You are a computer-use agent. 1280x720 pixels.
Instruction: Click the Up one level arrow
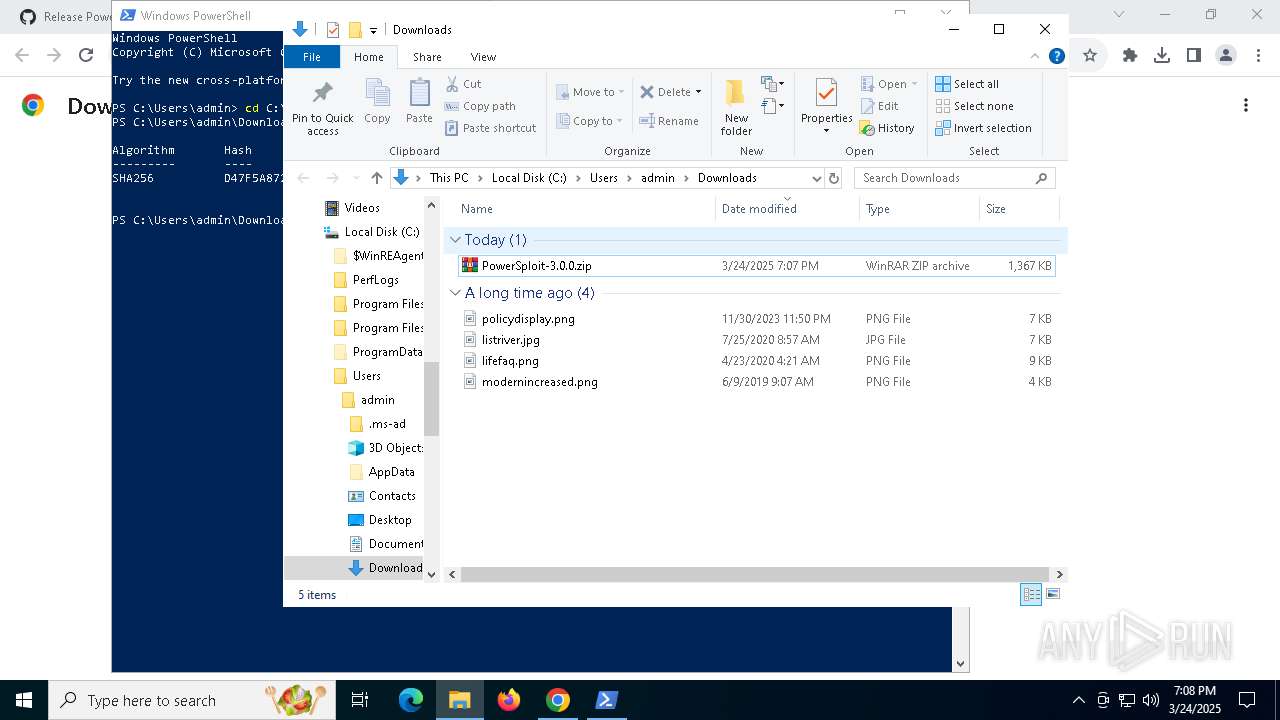pyautogui.click(x=376, y=178)
